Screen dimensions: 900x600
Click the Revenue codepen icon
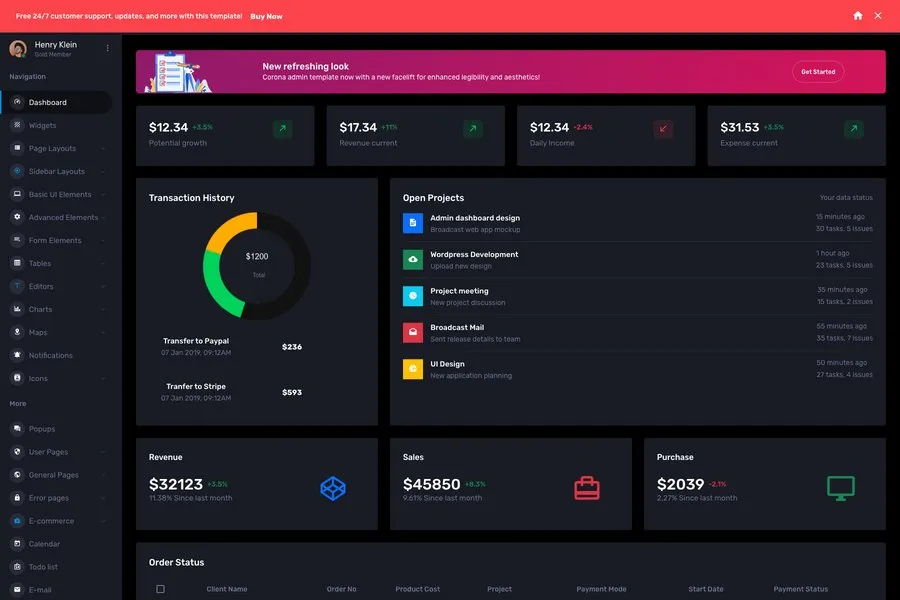[x=332, y=488]
